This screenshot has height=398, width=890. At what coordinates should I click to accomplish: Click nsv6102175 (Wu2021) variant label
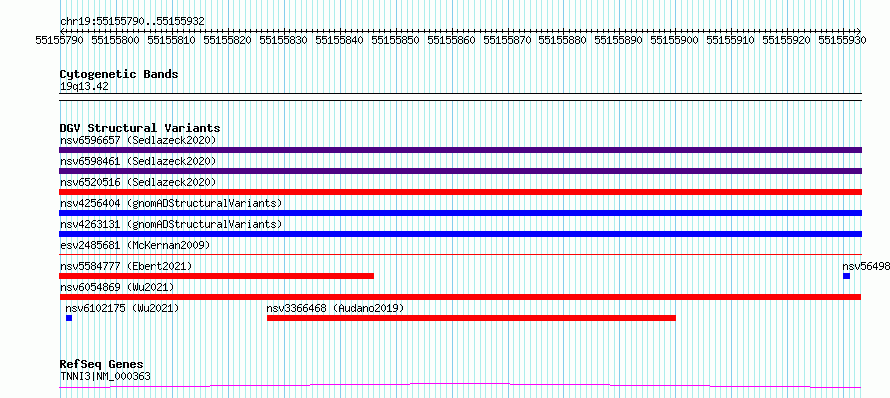(122, 308)
